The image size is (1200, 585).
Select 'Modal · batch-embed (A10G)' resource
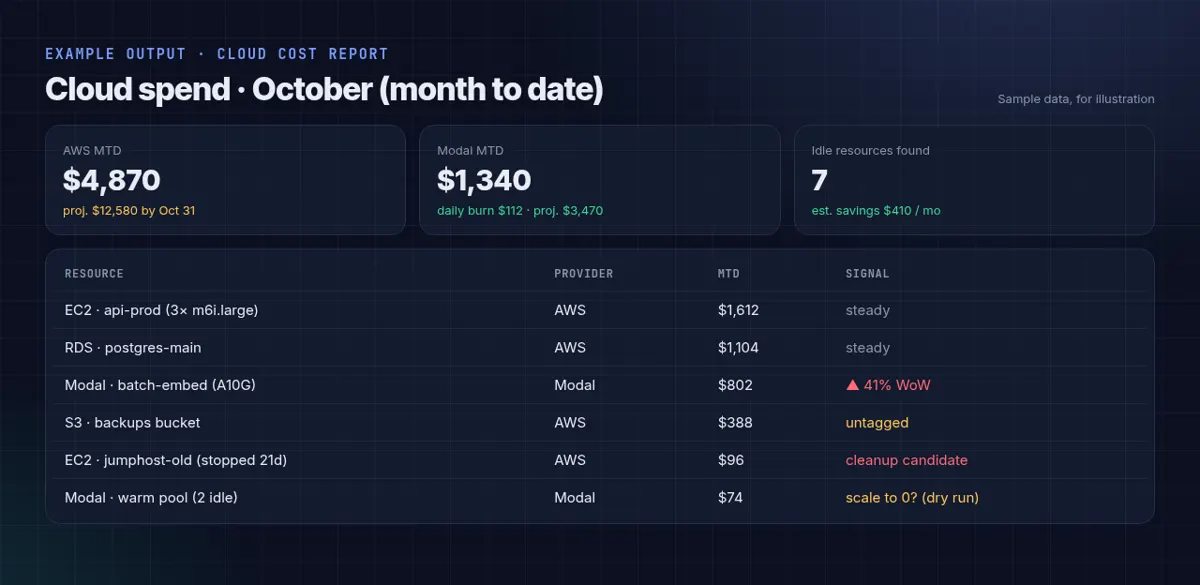point(160,385)
